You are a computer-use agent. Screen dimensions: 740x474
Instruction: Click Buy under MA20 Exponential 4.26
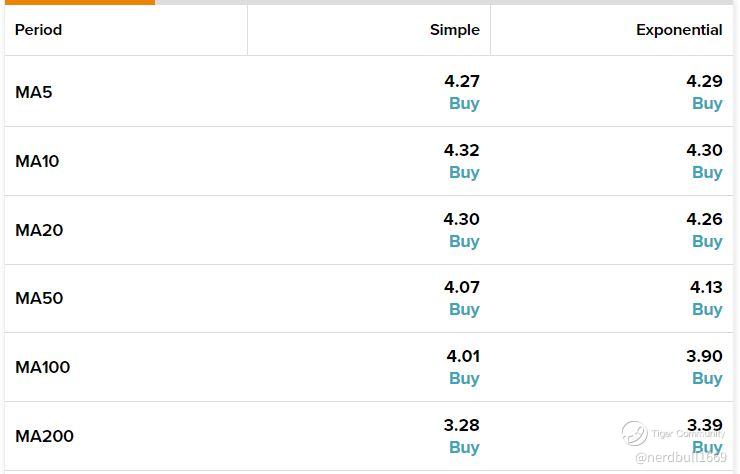coord(707,241)
